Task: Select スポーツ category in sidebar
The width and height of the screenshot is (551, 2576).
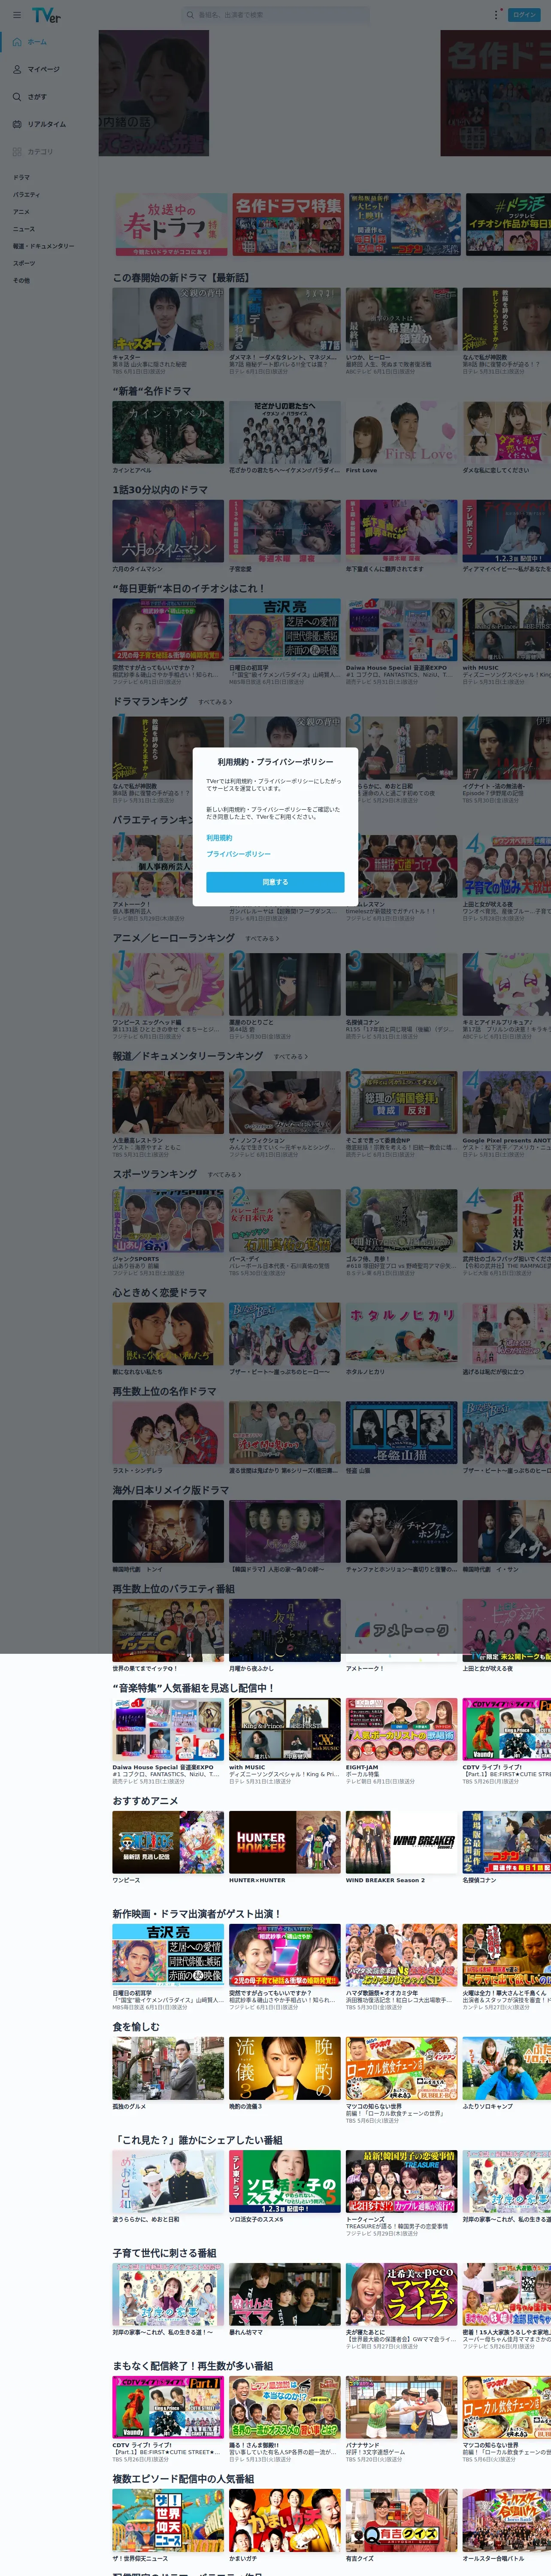Action: pos(24,263)
